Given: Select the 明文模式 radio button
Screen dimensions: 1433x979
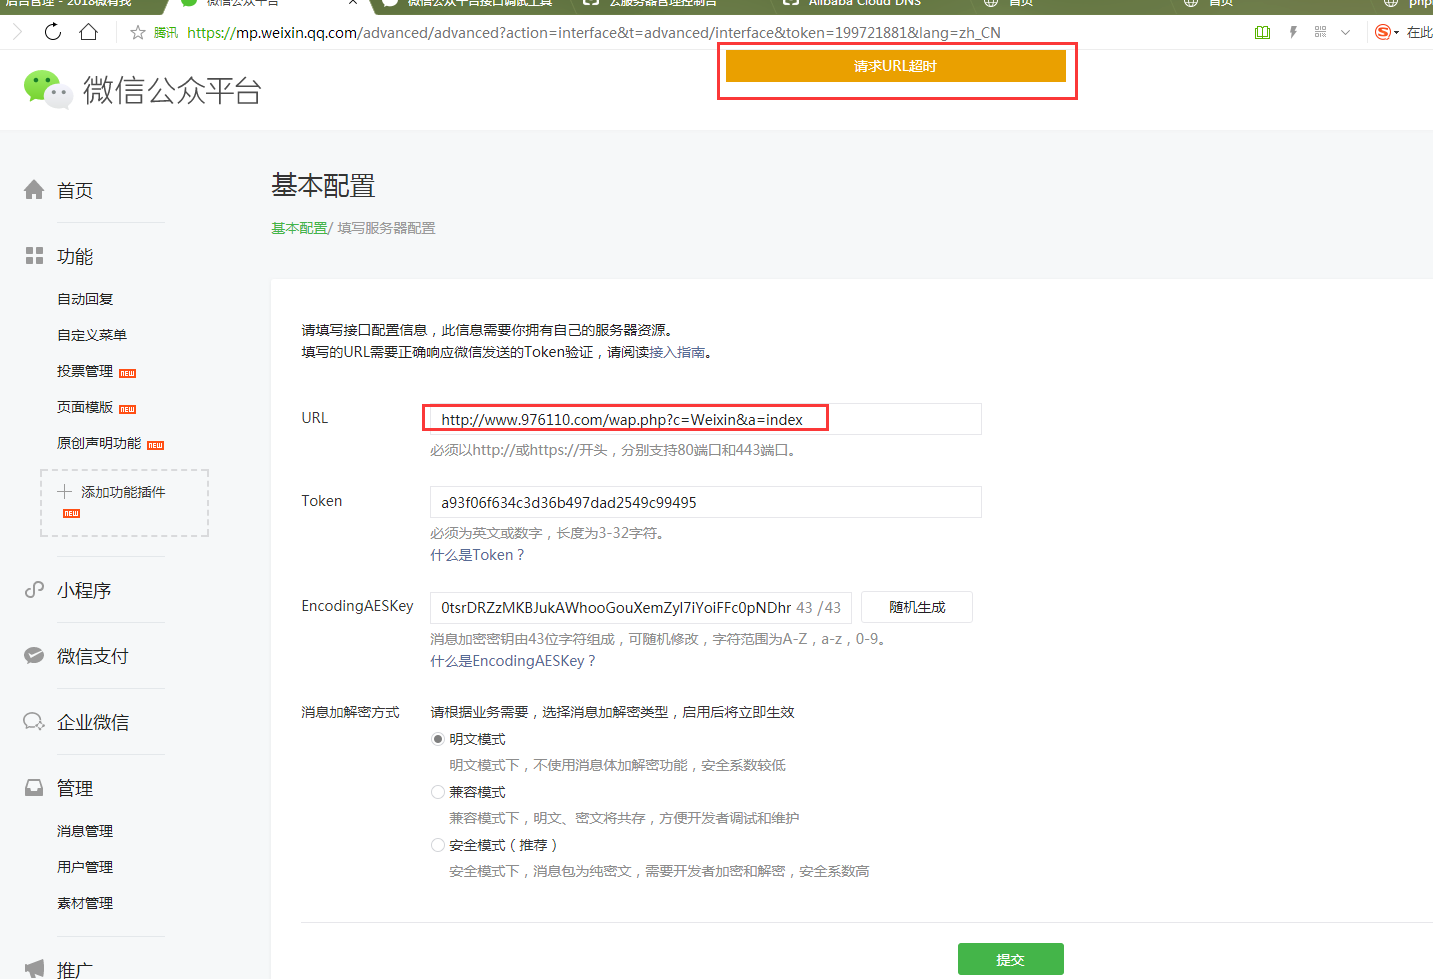Looking at the screenshot, I should point(438,739).
